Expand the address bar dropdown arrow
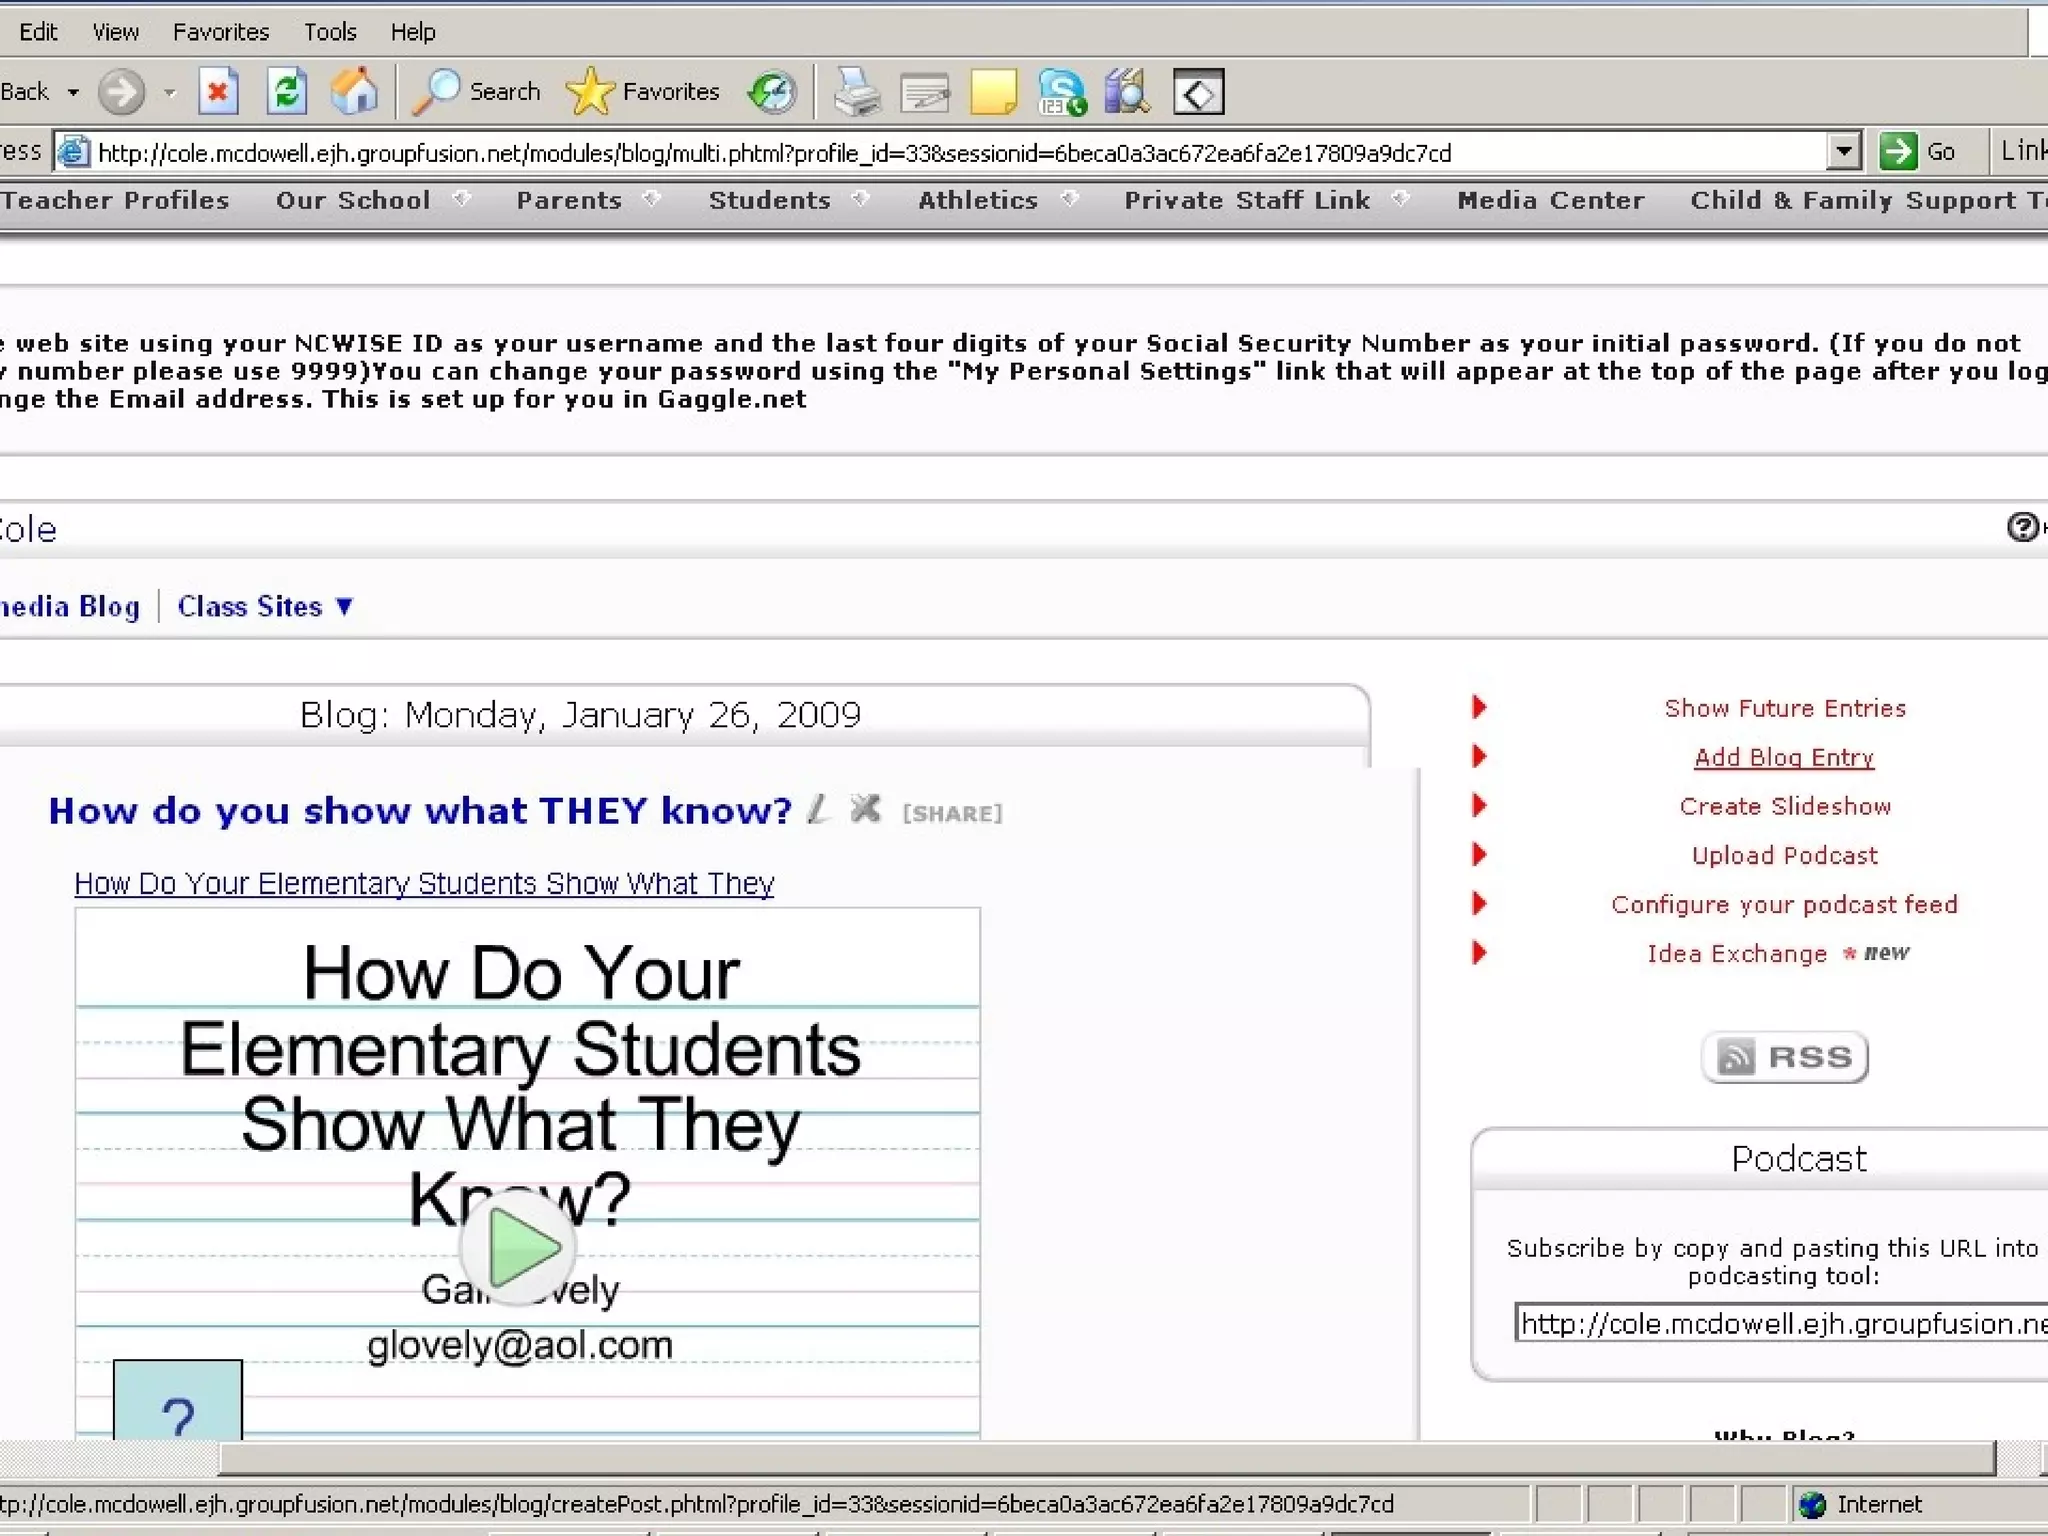 click(x=1843, y=152)
